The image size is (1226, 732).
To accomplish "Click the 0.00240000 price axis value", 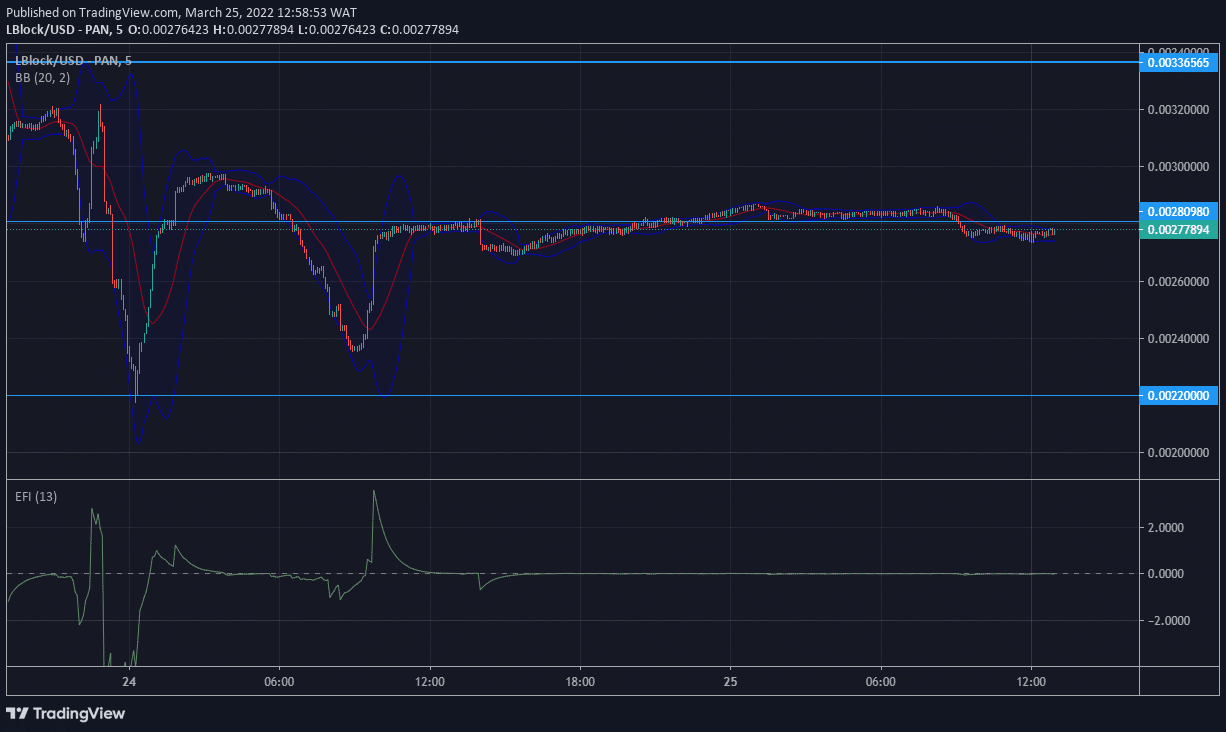I will pos(1177,338).
